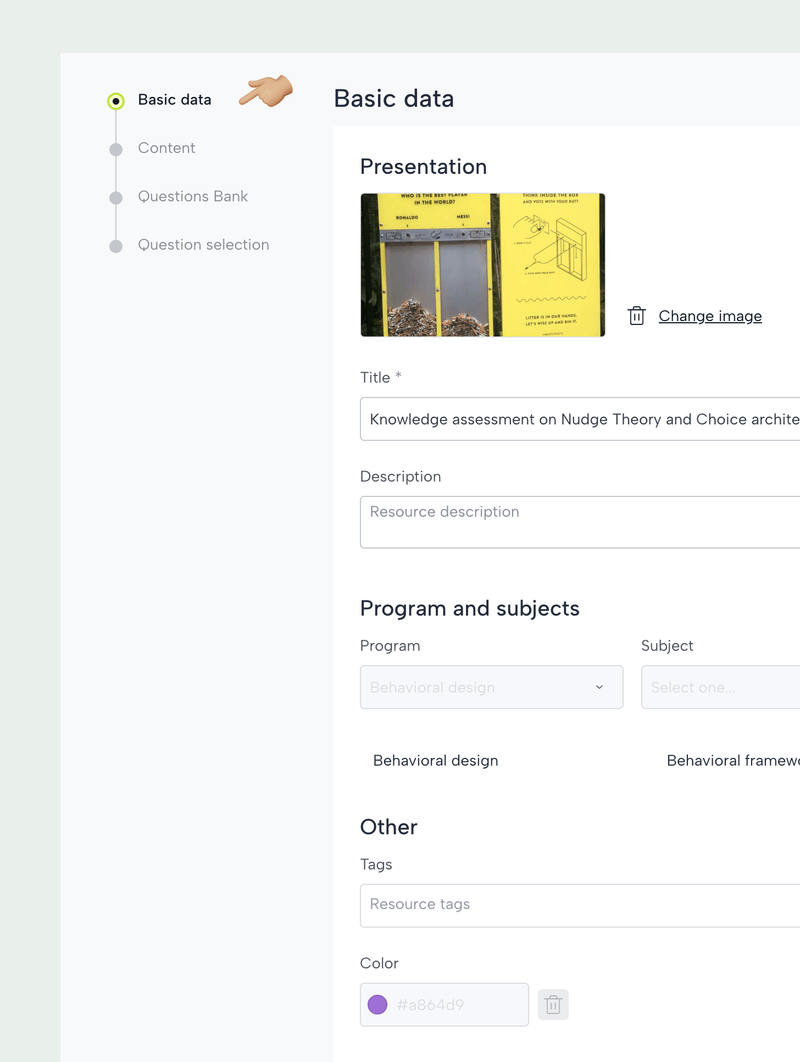Navigate to the Questions Bank step

192,196
